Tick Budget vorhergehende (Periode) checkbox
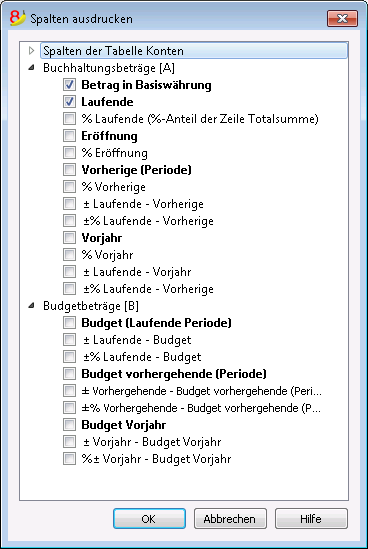Image resolution: width=368 pixels, height=549 pixels. coord(69,374)
